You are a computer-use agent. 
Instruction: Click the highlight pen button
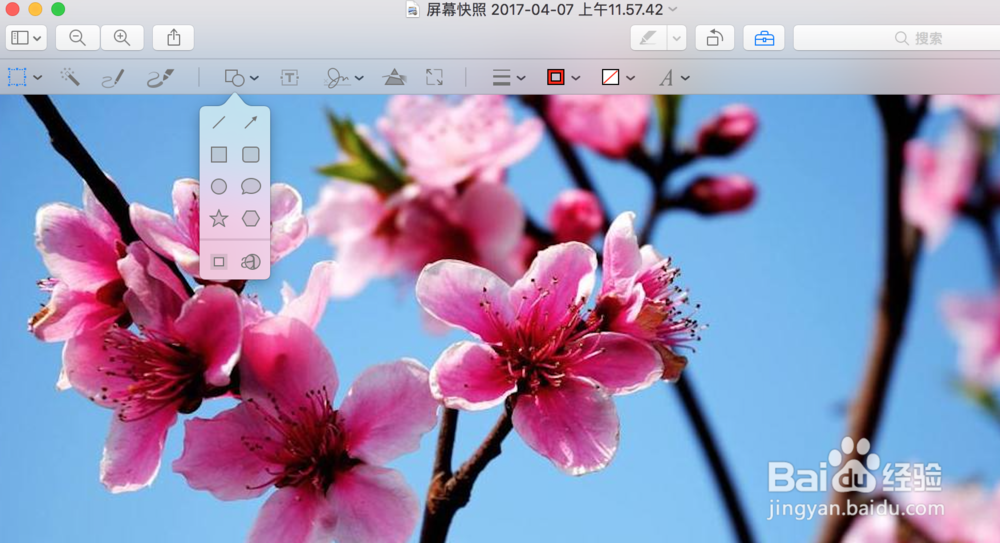649,38
